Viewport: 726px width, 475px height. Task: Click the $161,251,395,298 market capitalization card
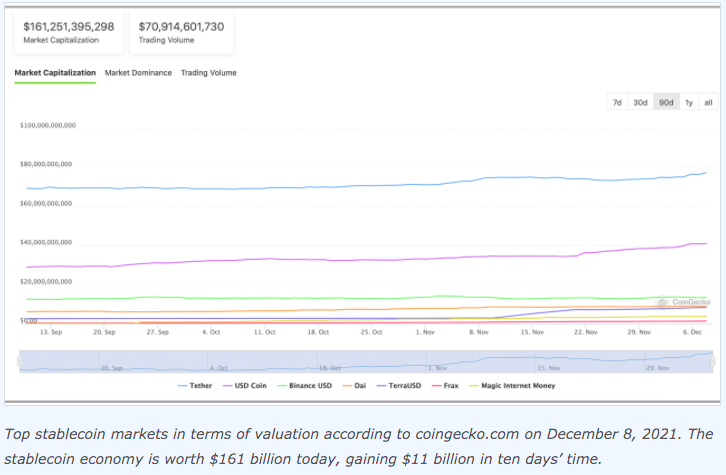pos(68,32)
